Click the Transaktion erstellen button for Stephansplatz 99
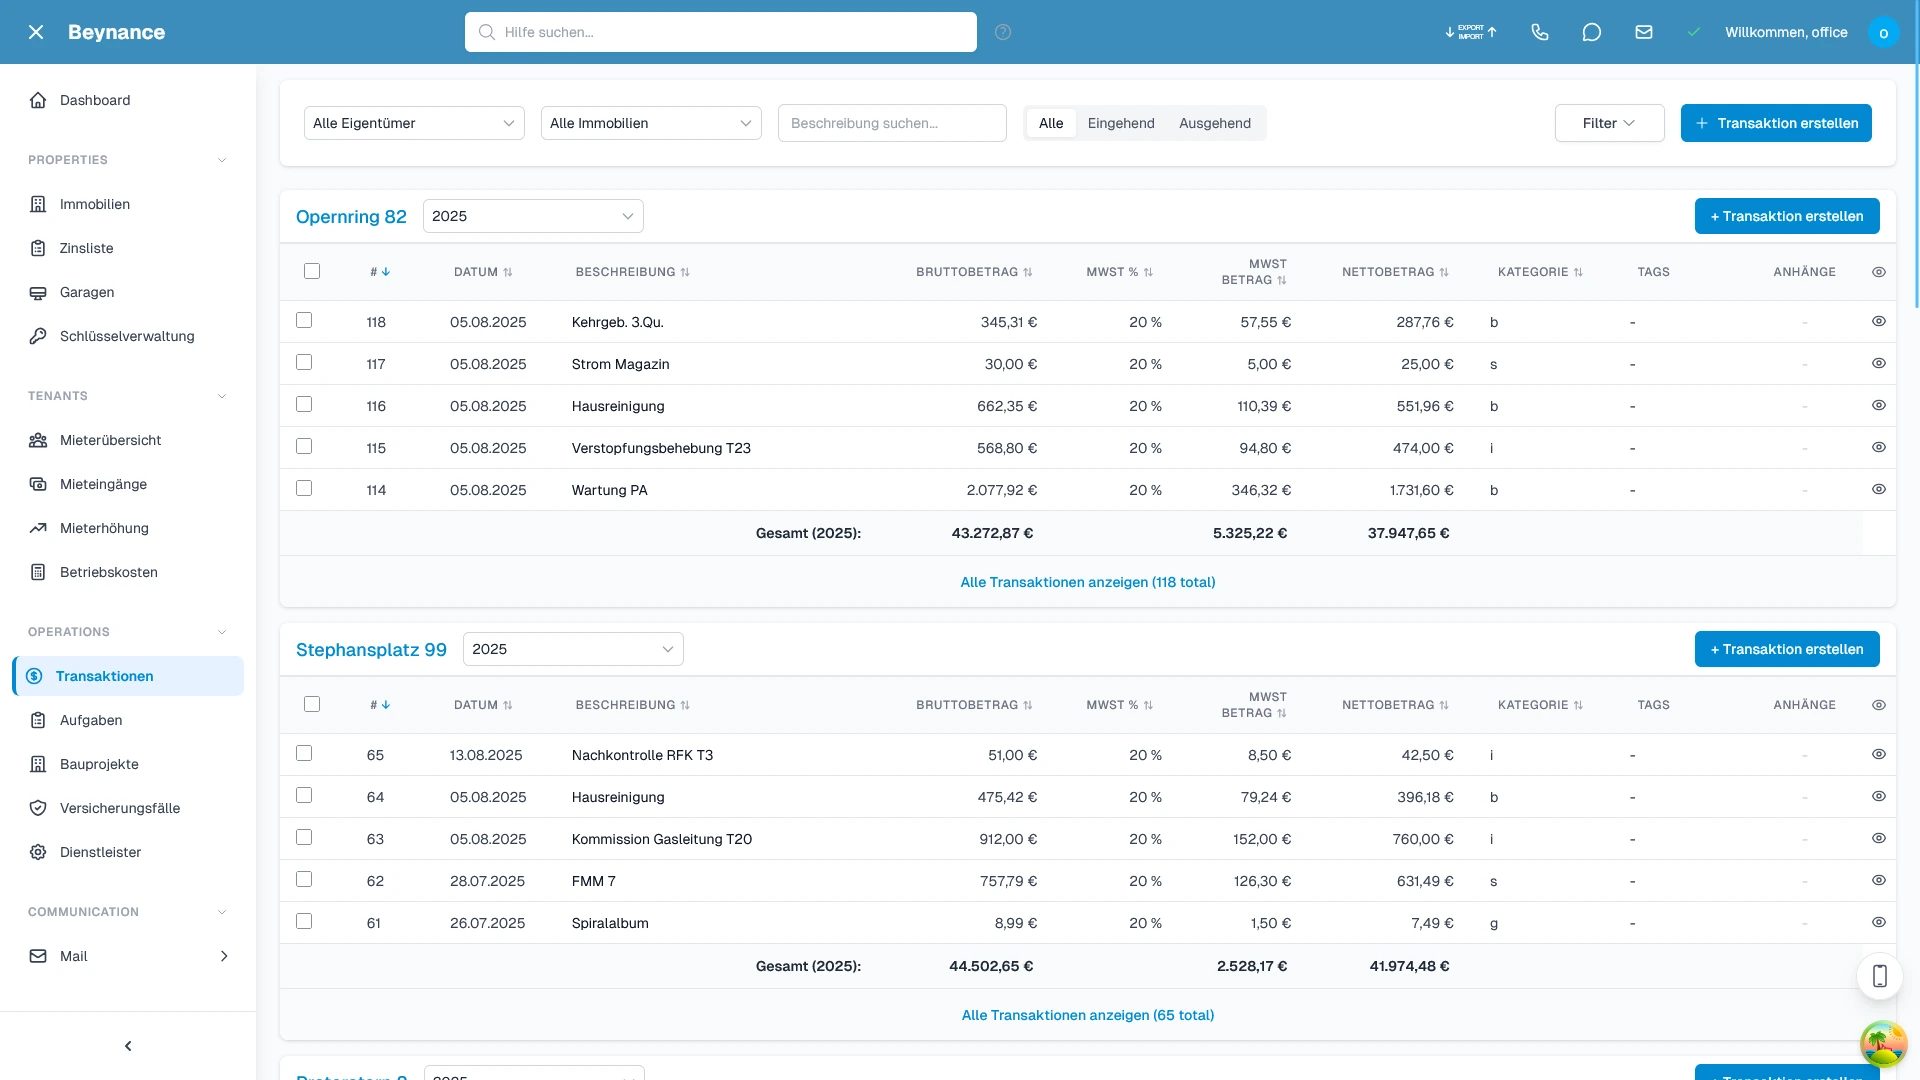Viewport: 1920px width, 1080px height. coord(1787,649)
